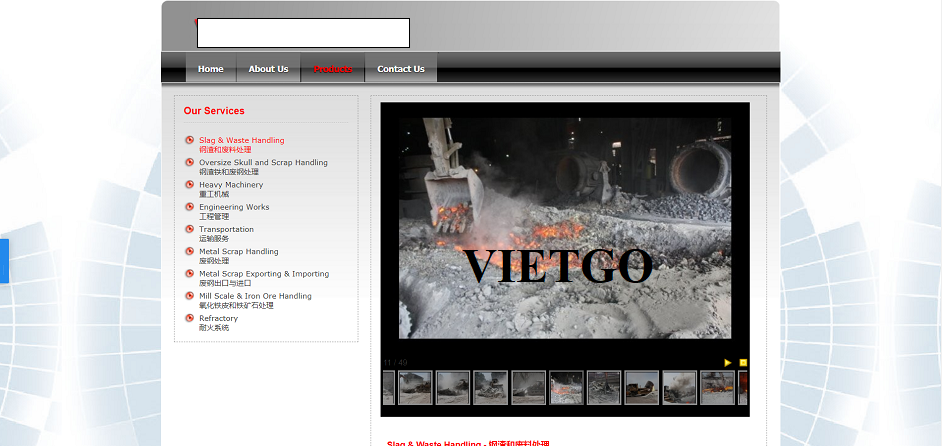Open Mill Scale & Iron Ore Handling link

255,301
